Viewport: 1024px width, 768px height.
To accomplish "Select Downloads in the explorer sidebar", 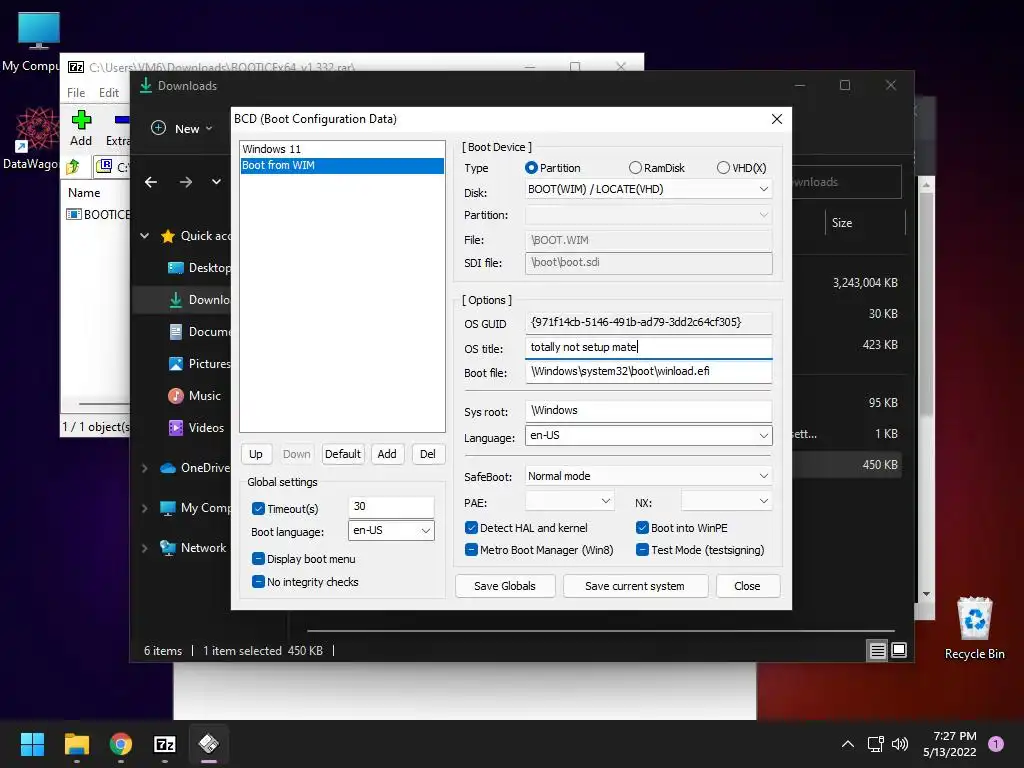I will coord(199,300).
